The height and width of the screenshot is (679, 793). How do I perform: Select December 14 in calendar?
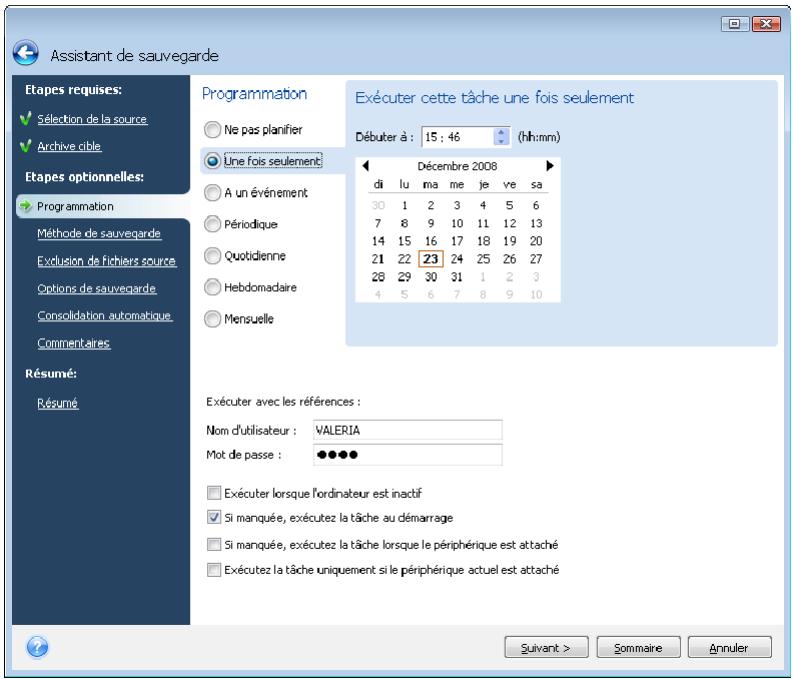tap(378, 241)
